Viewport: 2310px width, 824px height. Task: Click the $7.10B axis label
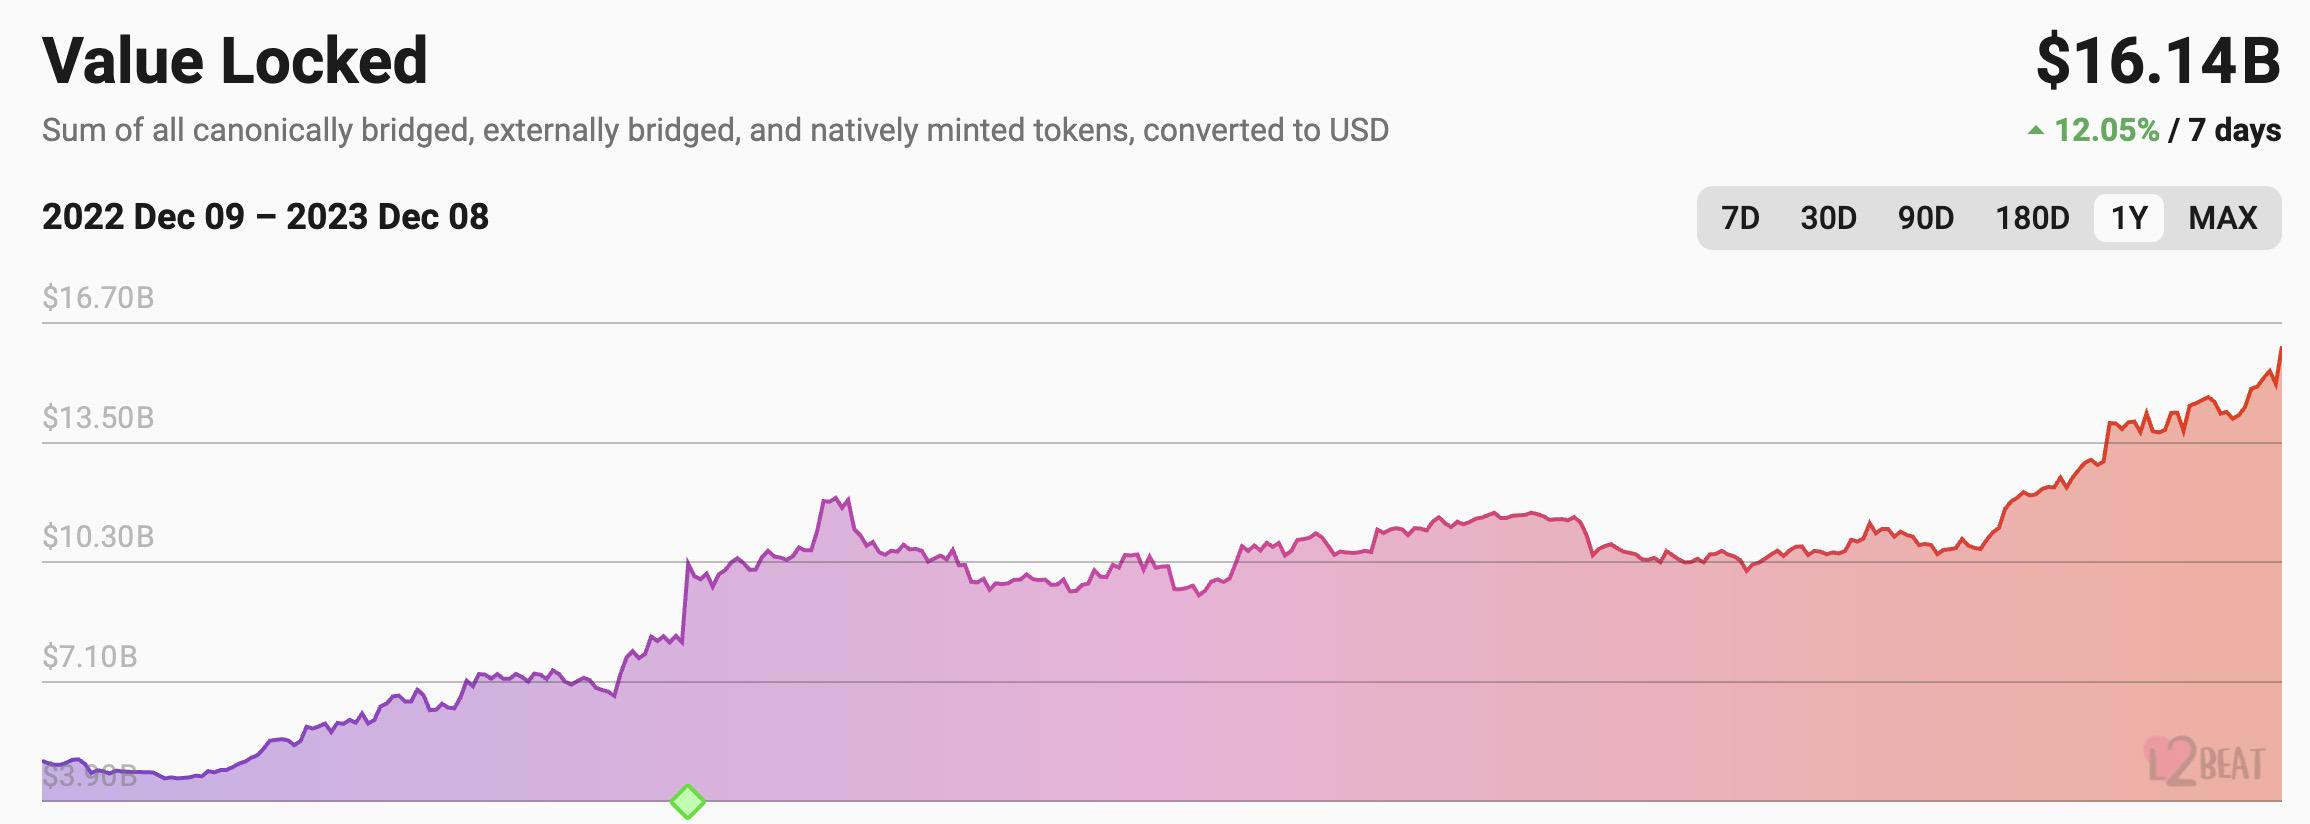pyautogui.click(x=90, y=657)
